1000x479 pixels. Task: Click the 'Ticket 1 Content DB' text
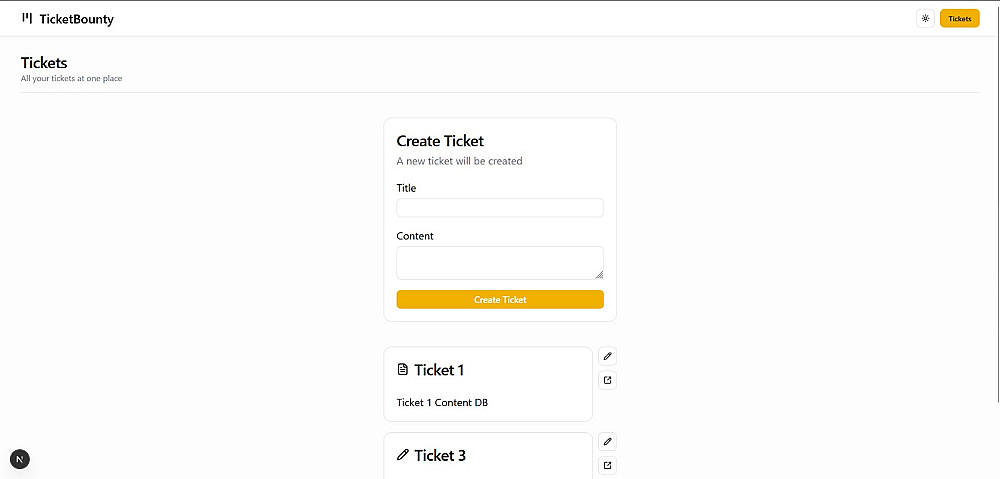442,403
